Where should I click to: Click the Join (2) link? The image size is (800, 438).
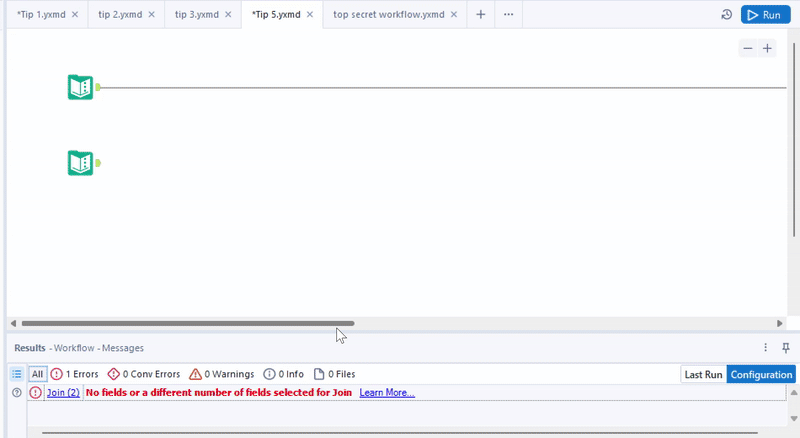point(63,393)
